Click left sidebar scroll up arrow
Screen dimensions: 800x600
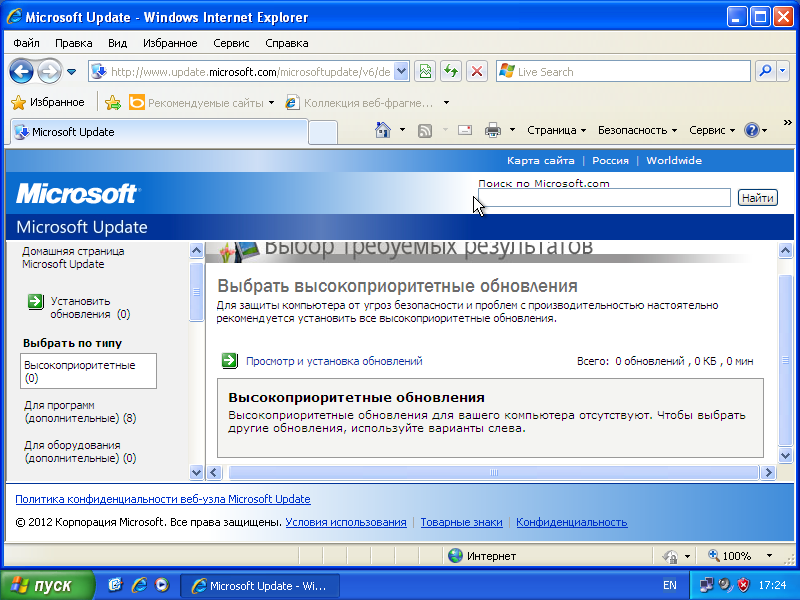pos(196,251)
